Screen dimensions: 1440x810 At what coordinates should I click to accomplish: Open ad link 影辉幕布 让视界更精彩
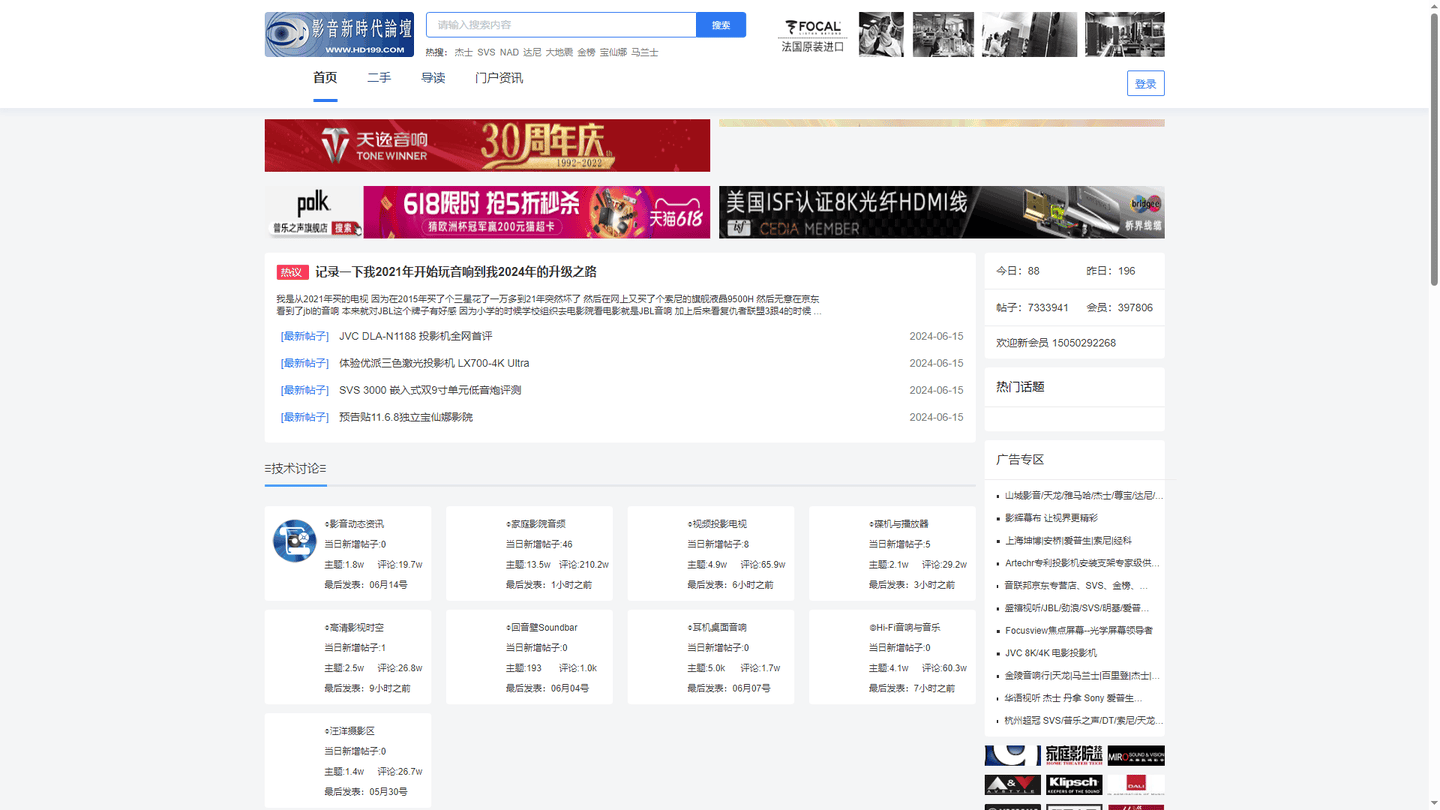pyautogui.click(x=1051, y=518)
